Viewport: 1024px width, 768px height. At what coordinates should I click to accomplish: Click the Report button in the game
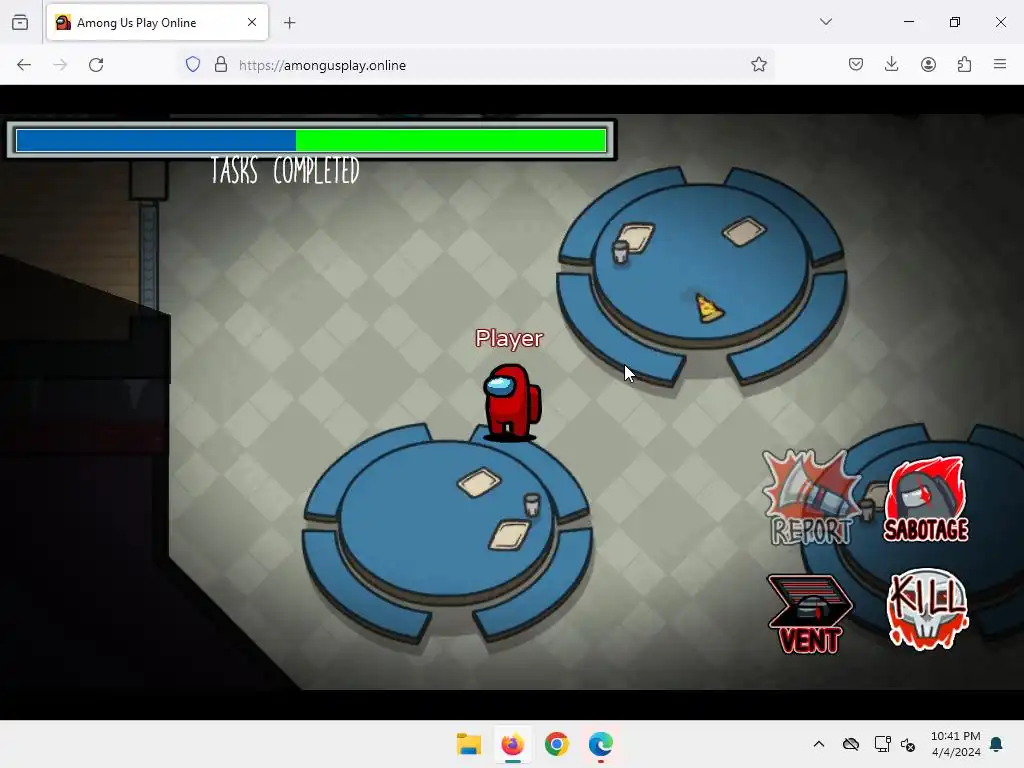tap(810, 498)
